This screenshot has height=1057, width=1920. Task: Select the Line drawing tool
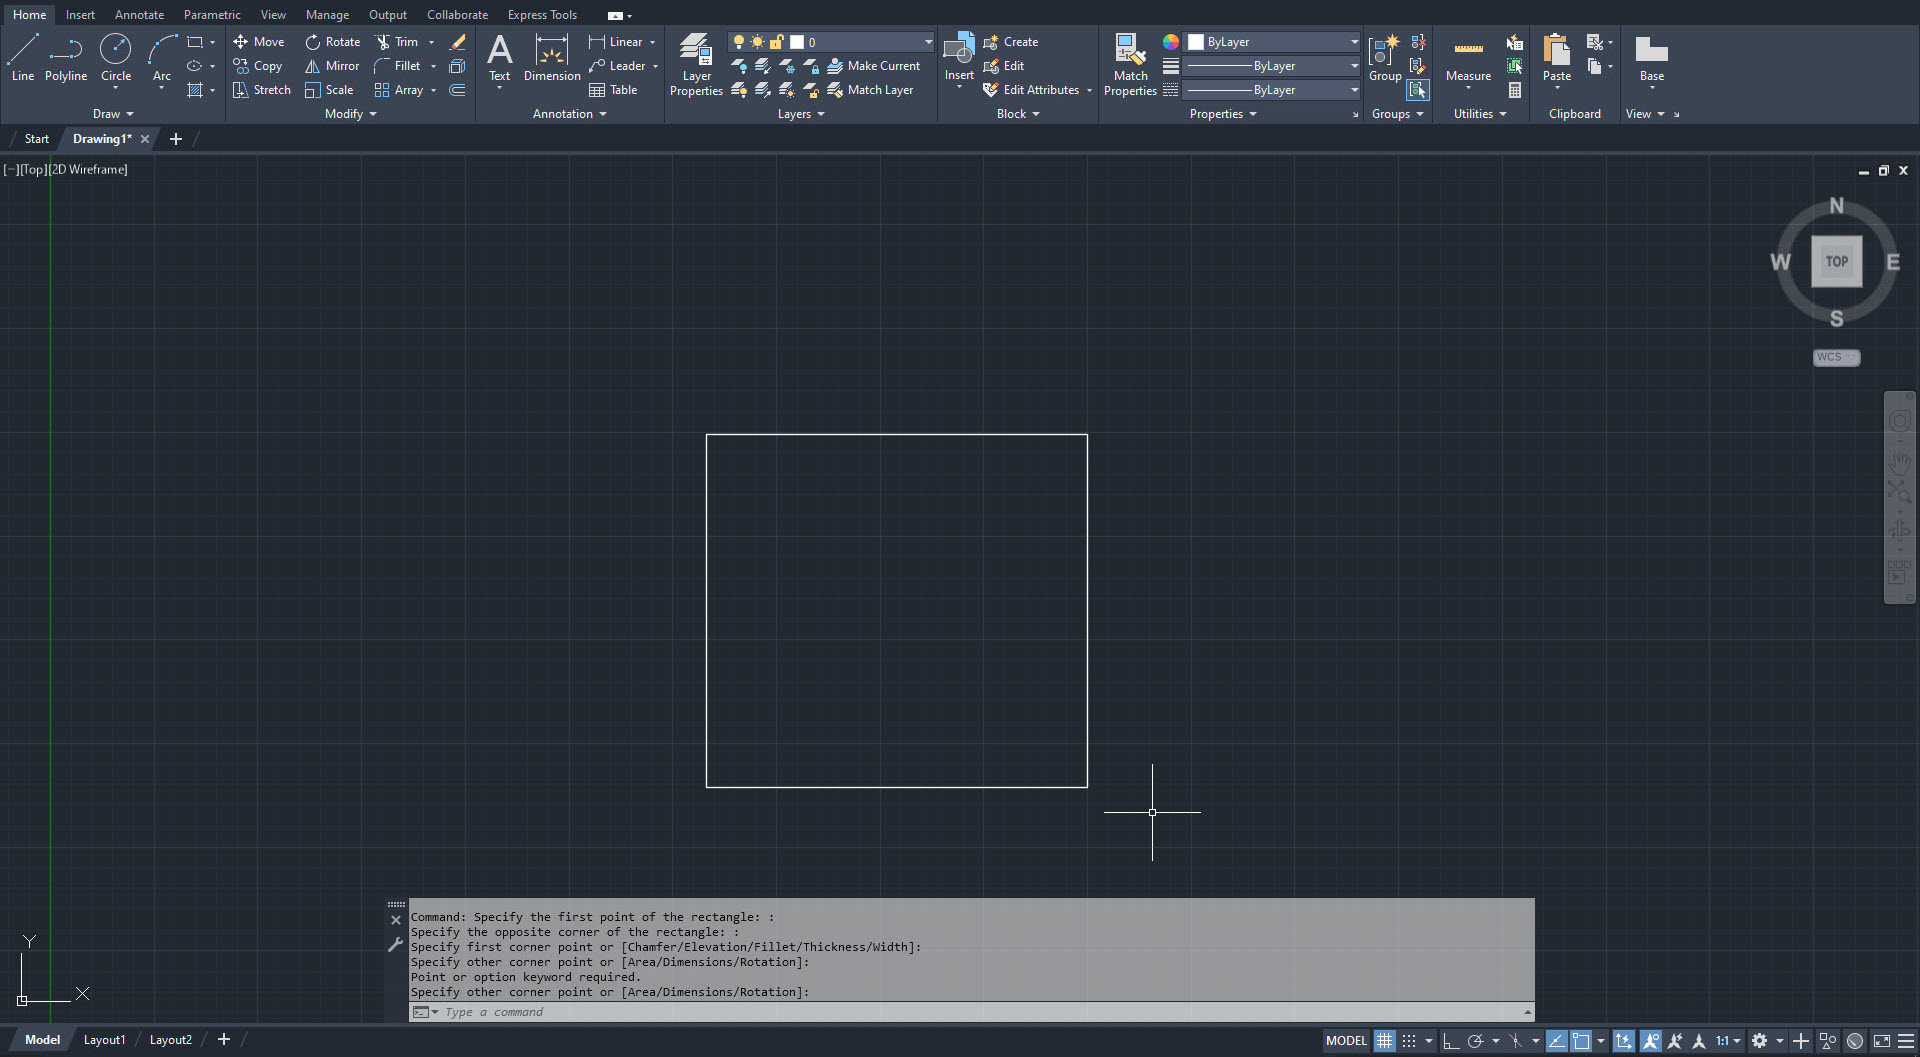(x=23, y=57)
